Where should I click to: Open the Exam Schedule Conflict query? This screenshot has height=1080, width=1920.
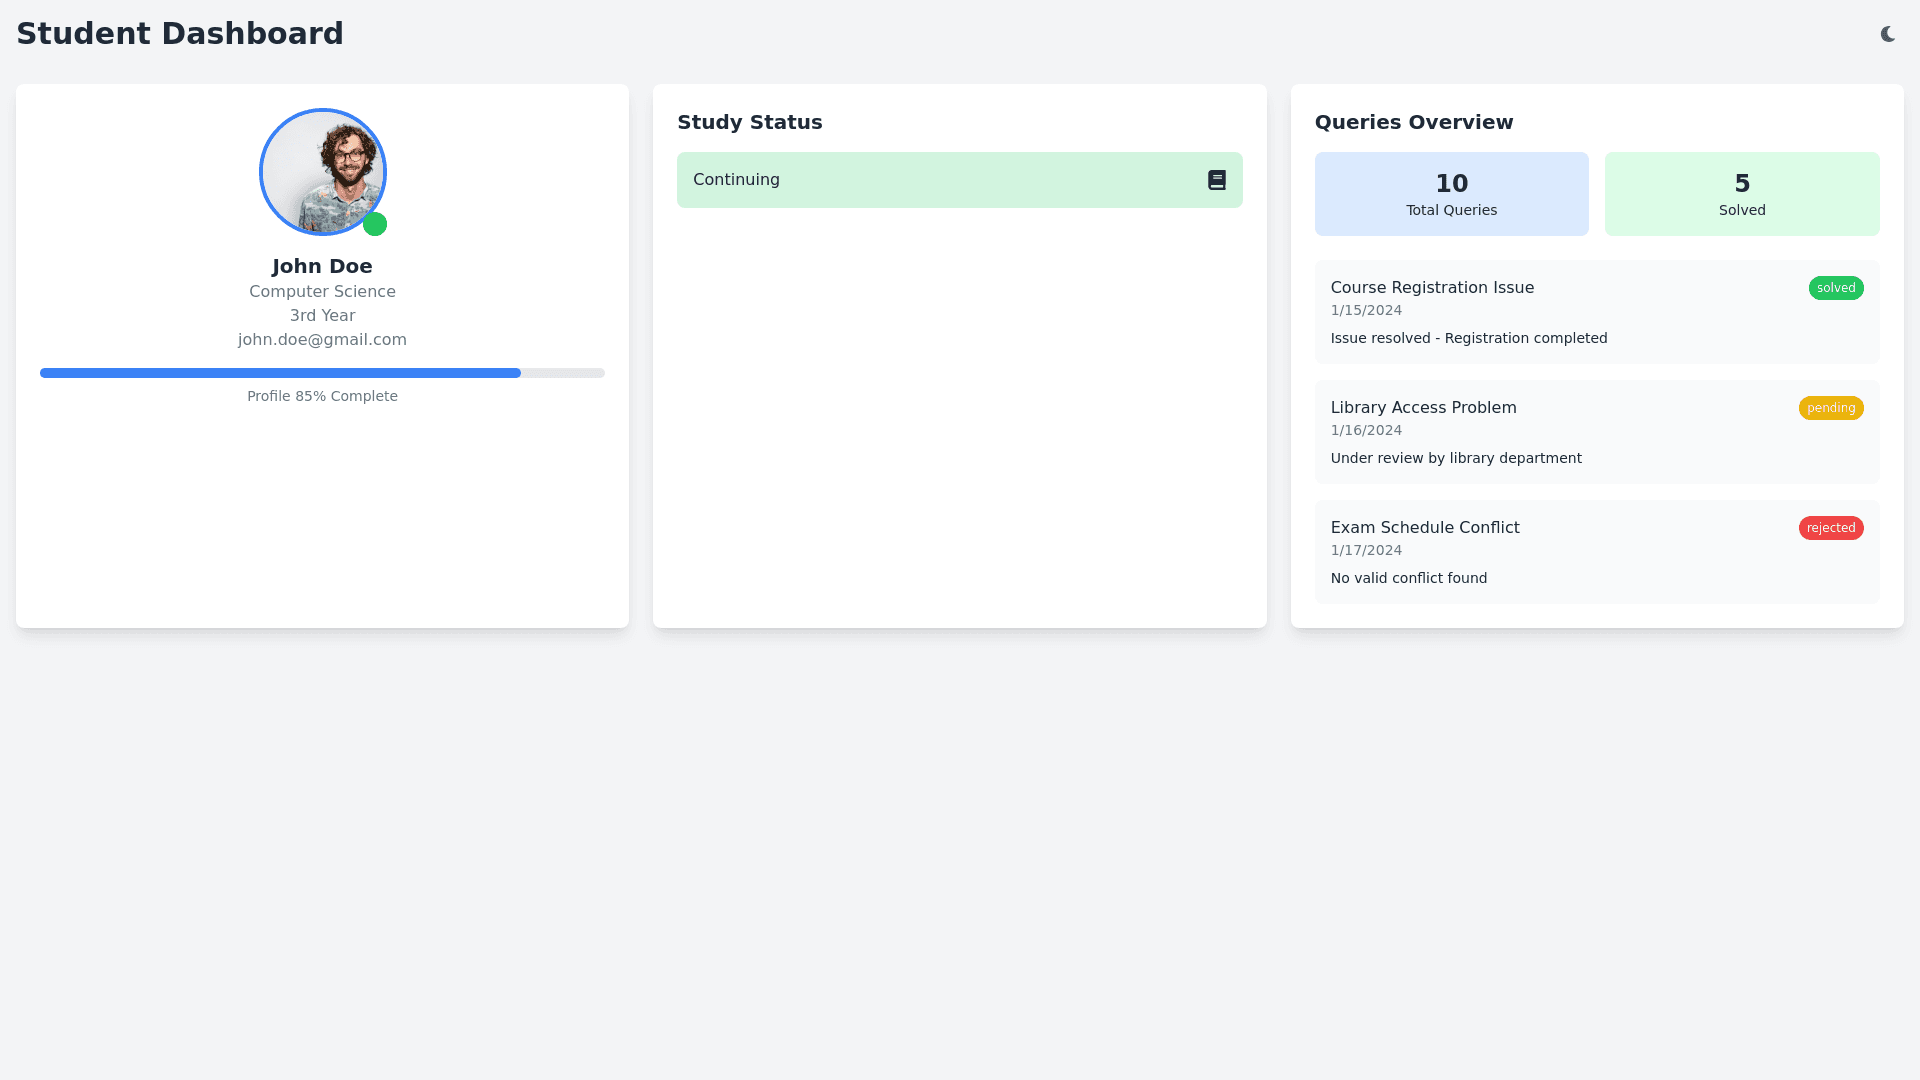pos(1424,528)
